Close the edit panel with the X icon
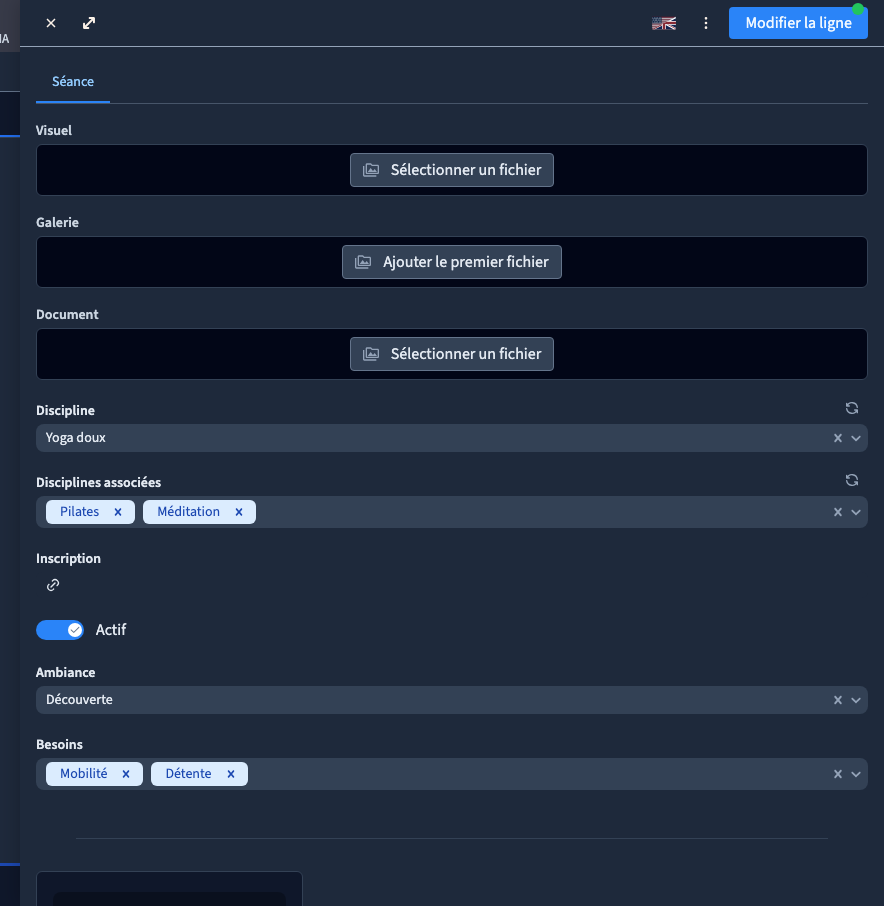 51,23
